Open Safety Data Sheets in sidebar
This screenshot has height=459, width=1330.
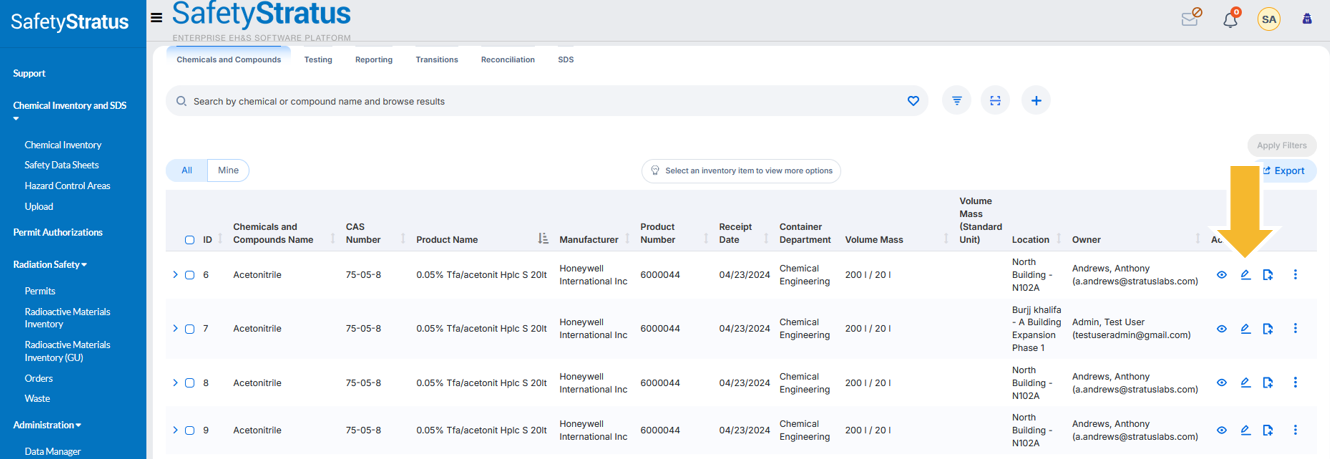[62, 165]
